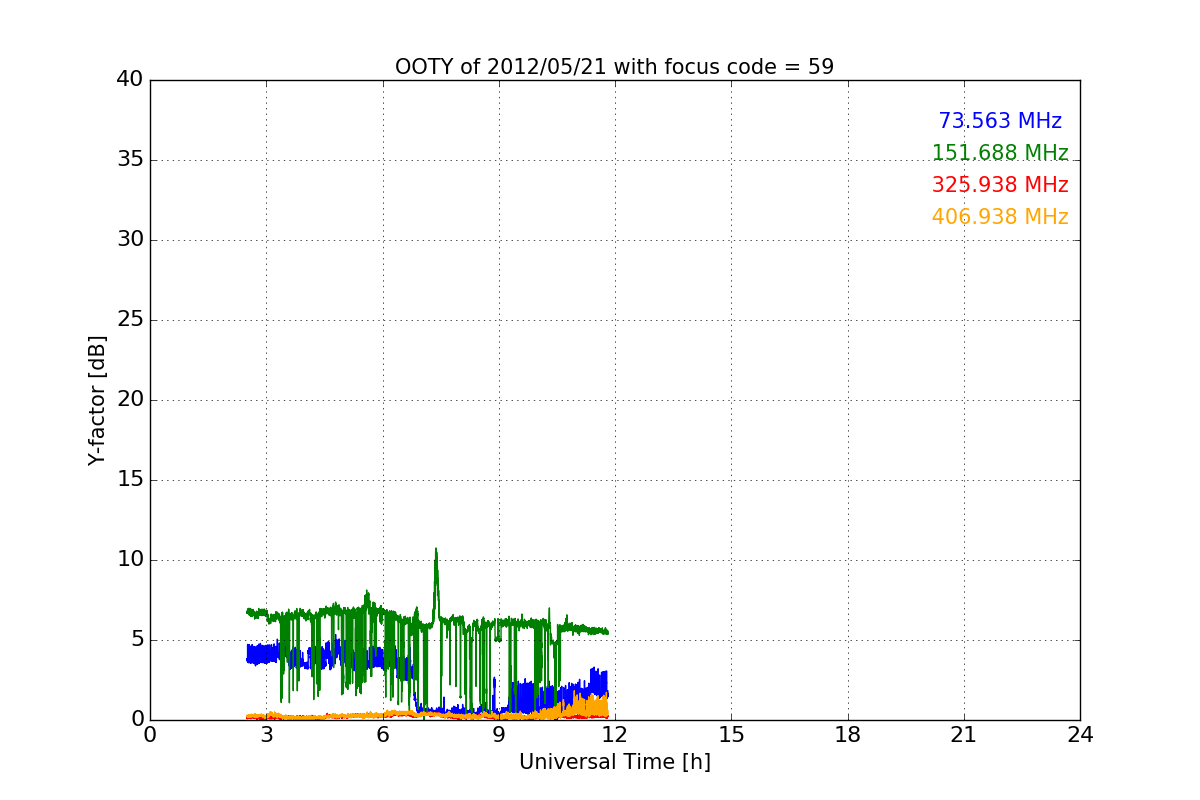The image size is (1200, 800).
Task: Click the x-axis tick label 12
Action: pos(615,734)
